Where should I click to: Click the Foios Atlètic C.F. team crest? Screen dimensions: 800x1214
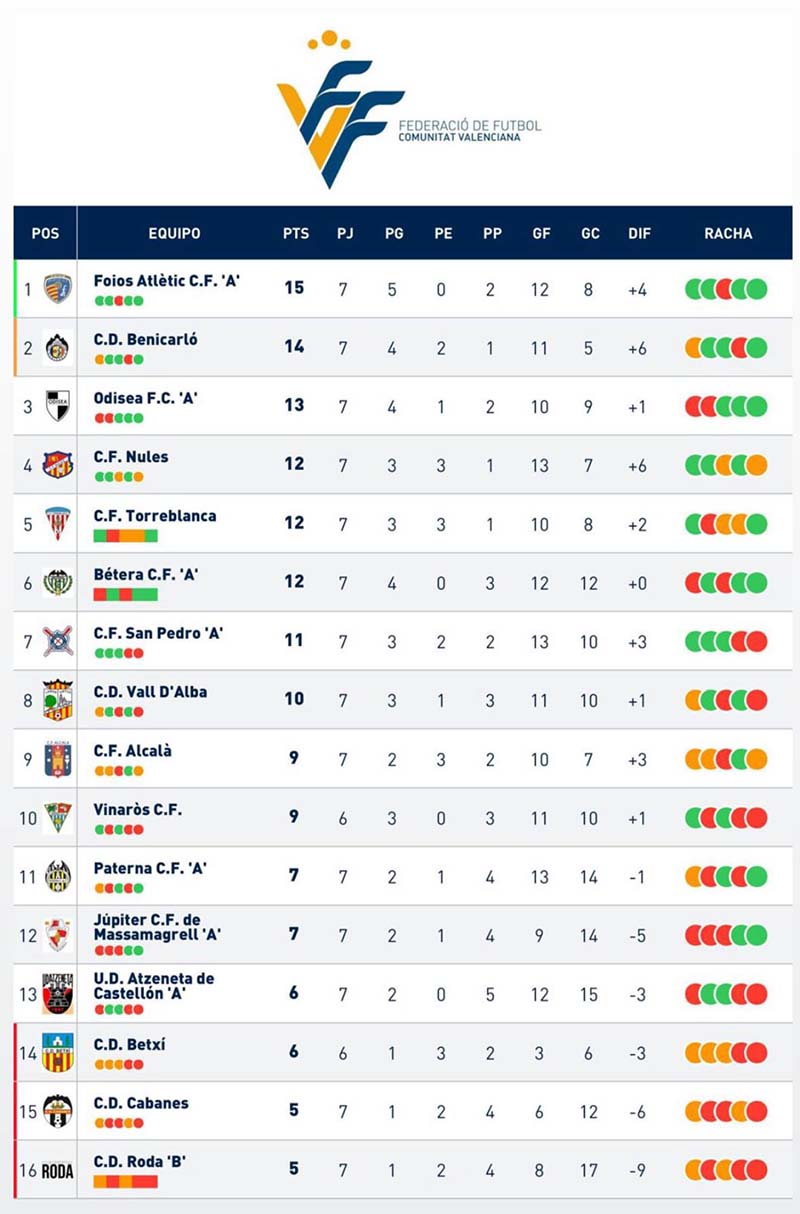(x=57, y=289)
